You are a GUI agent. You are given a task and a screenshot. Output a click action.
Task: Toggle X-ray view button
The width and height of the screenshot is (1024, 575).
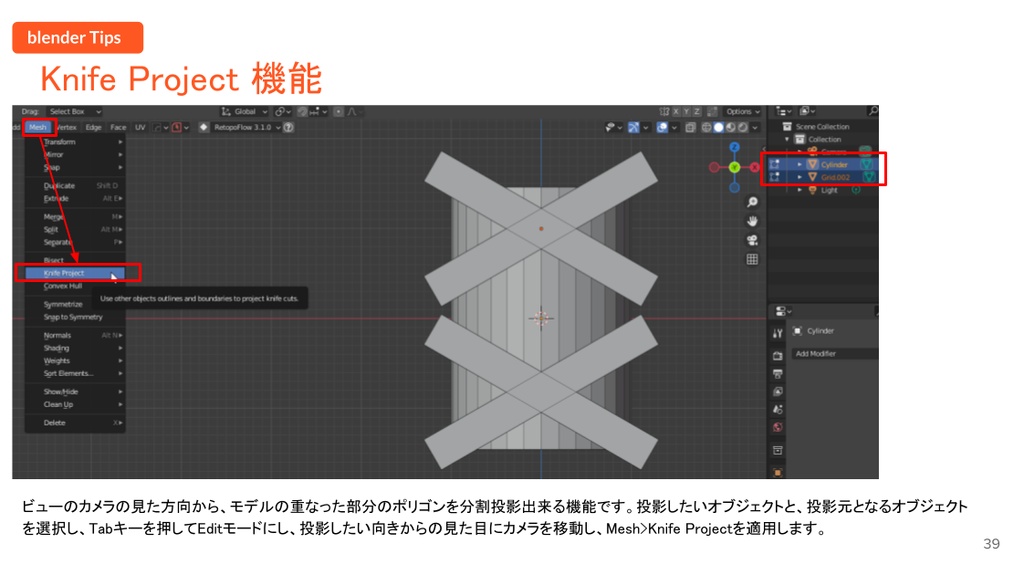click(x=690, y=127)
